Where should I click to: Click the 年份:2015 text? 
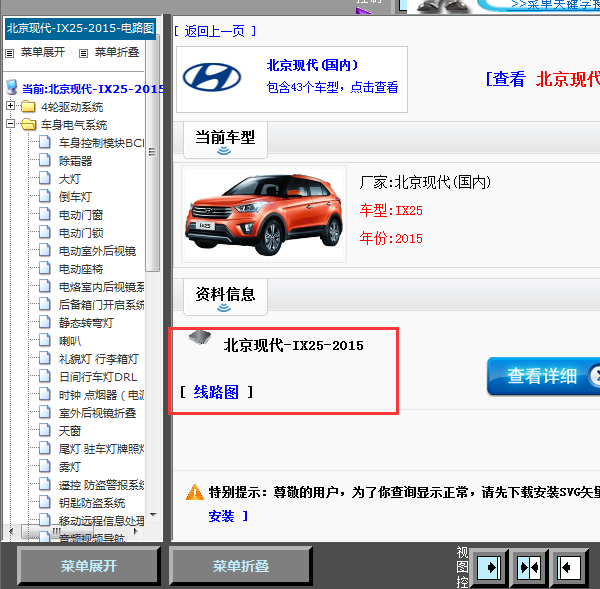point(391,238)
